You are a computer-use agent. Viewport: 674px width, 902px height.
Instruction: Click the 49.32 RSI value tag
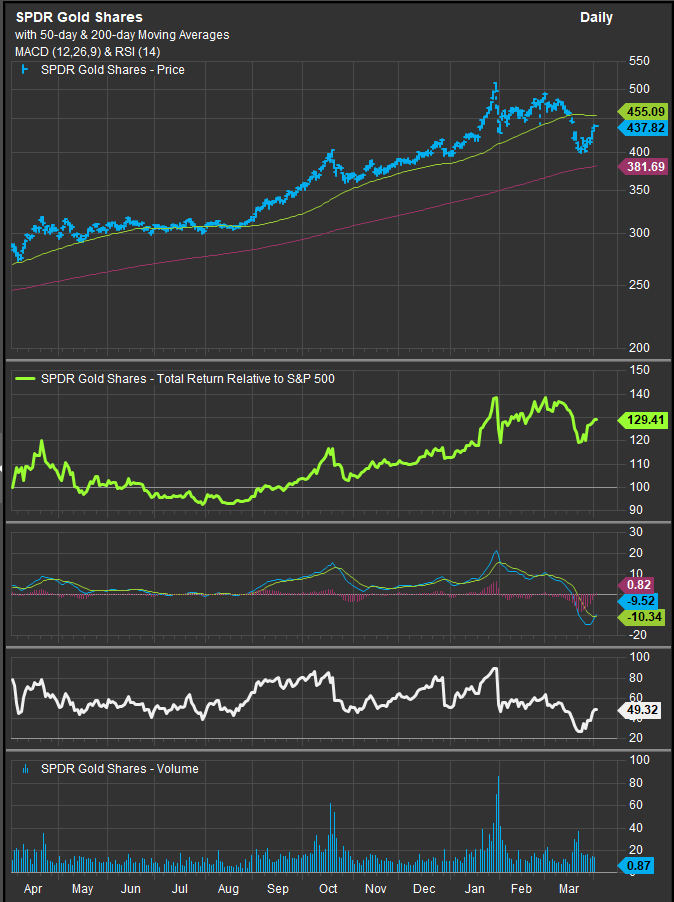point(643,711)
